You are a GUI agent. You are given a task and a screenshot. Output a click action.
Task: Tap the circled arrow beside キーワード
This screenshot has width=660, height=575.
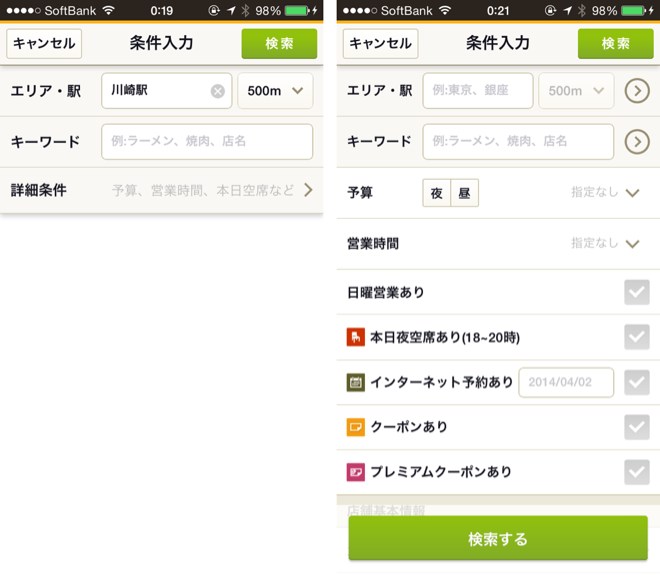tap(637, 142)
